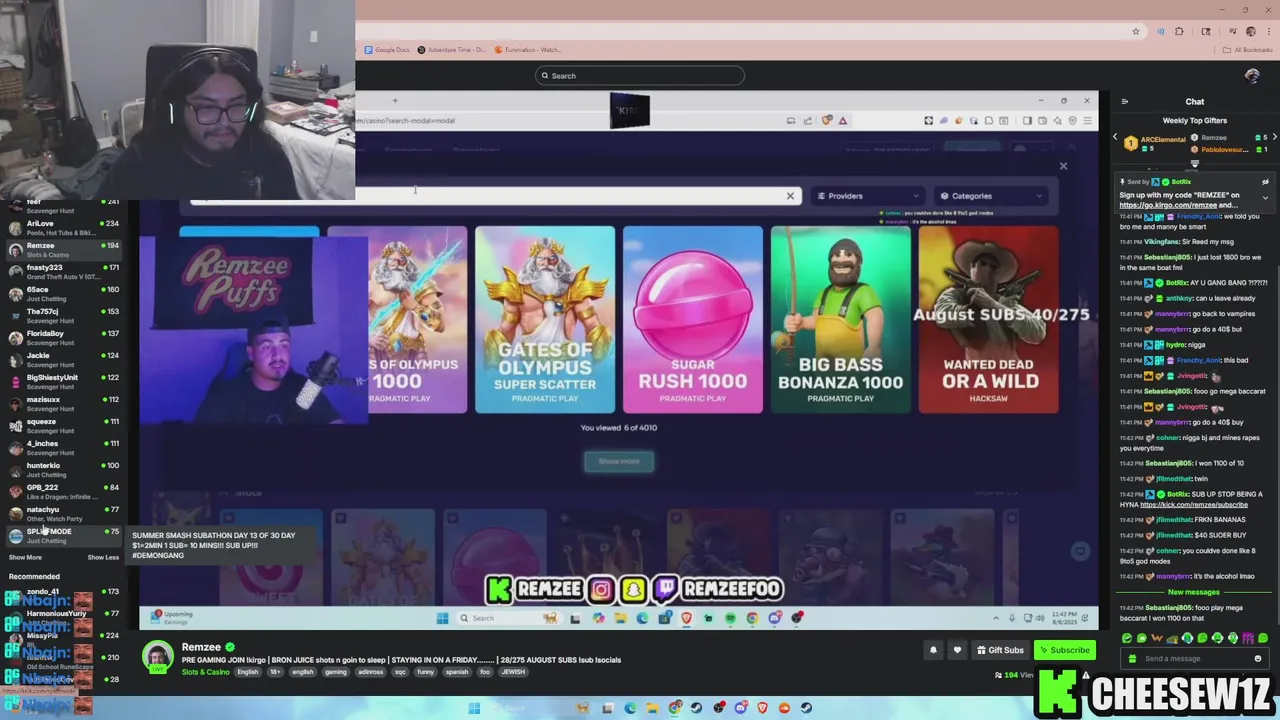Open the go.kirgo.com/remzee pinned link
Viewport: 1280px width, 720px height.
(1168, 205)
